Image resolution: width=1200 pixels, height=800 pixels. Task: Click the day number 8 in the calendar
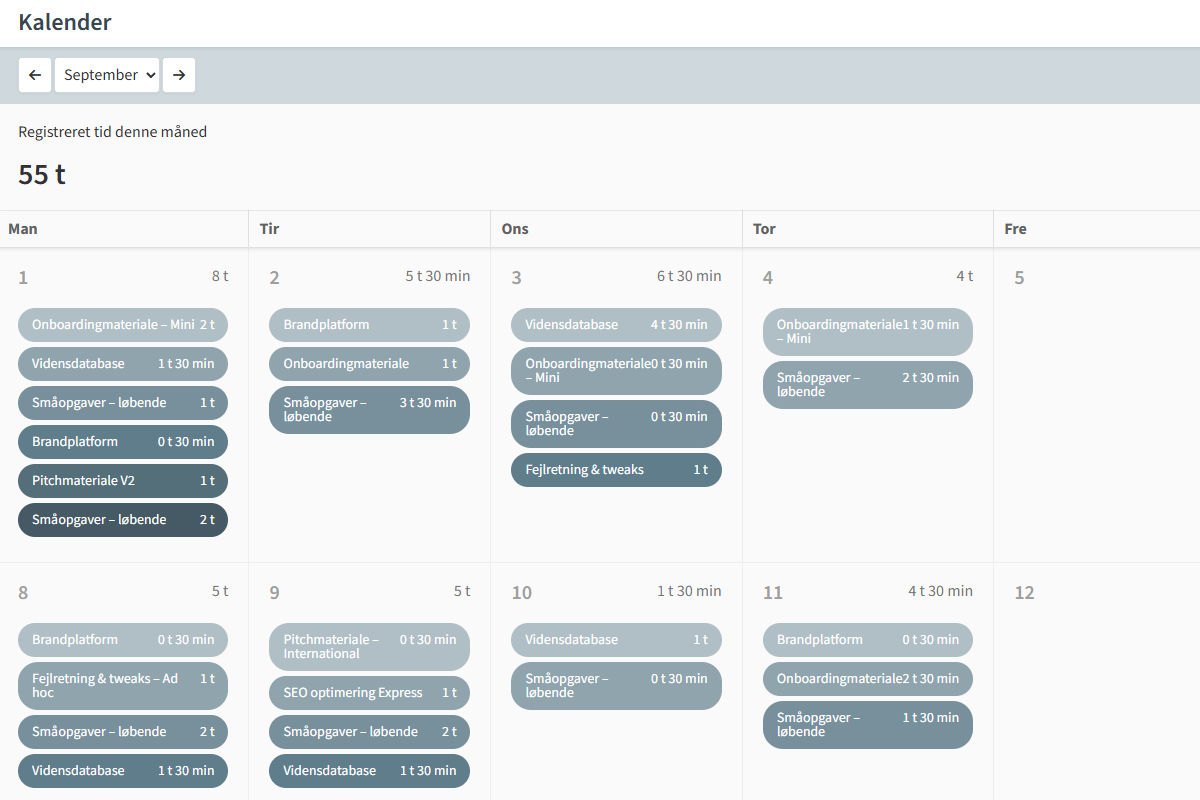pyautogui.click(x=23, y=592)
